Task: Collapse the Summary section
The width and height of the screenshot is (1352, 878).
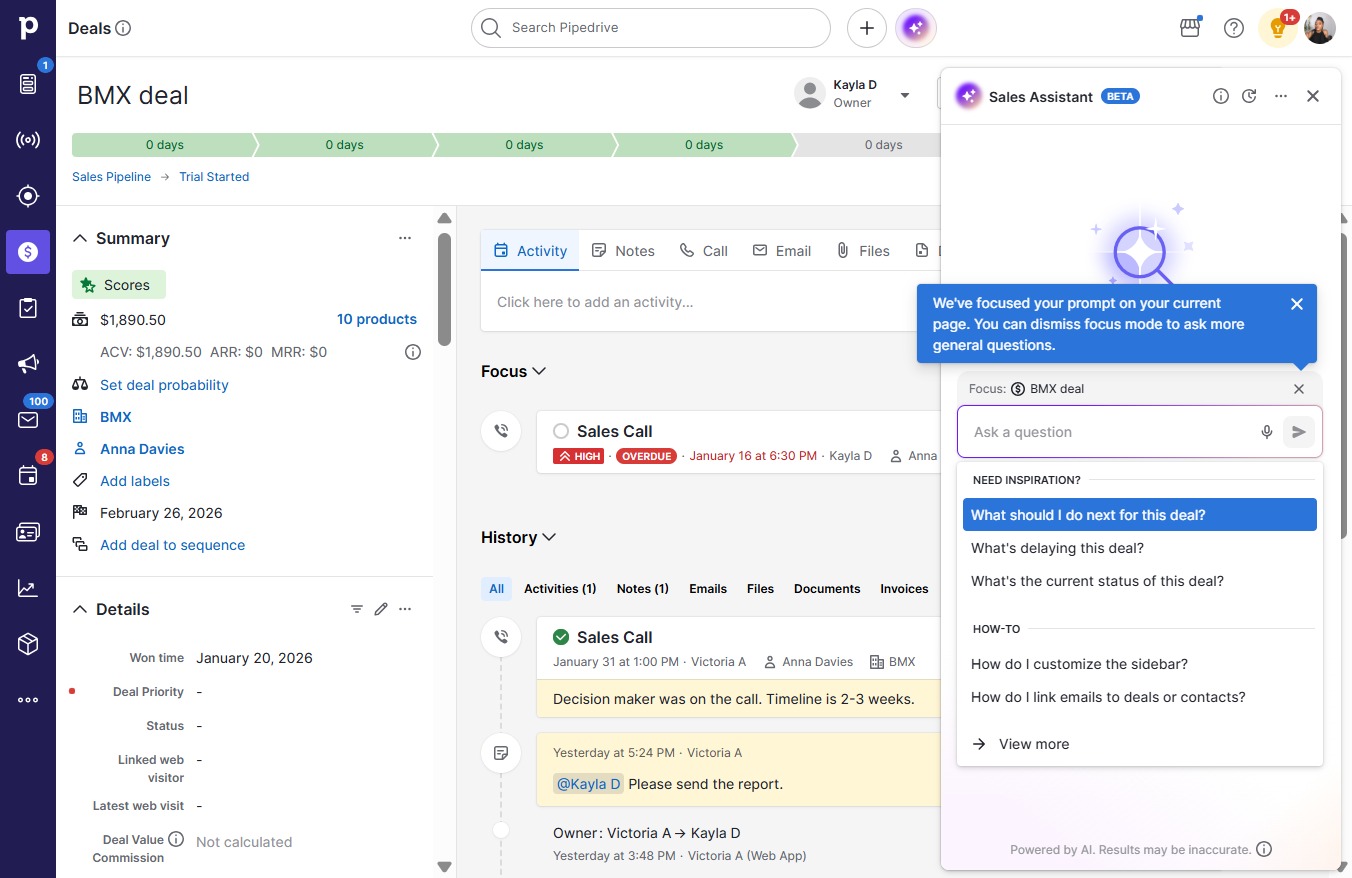Action: tap(80, 238)
